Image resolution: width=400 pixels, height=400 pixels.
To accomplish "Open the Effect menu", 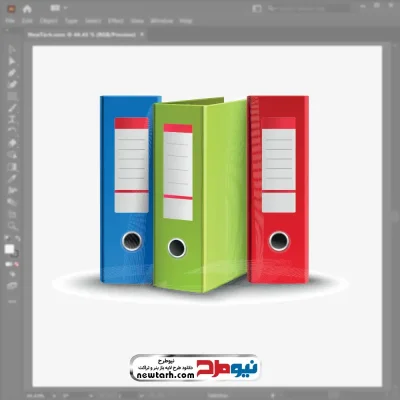I will tap(116, 21).
